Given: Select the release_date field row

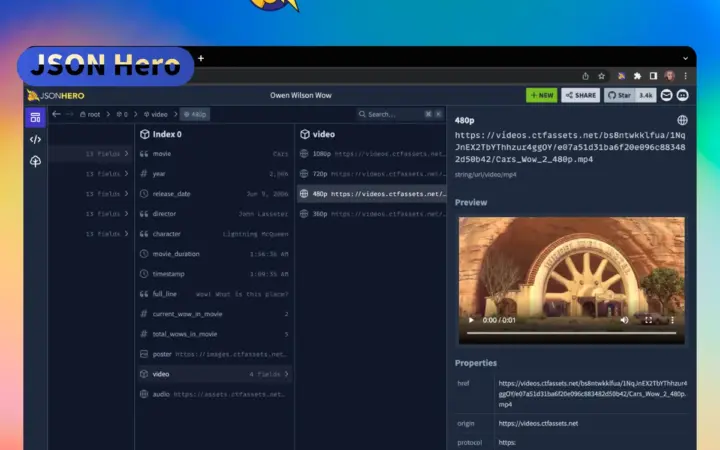Looking at the screenshot, I should tap(214, 194).
